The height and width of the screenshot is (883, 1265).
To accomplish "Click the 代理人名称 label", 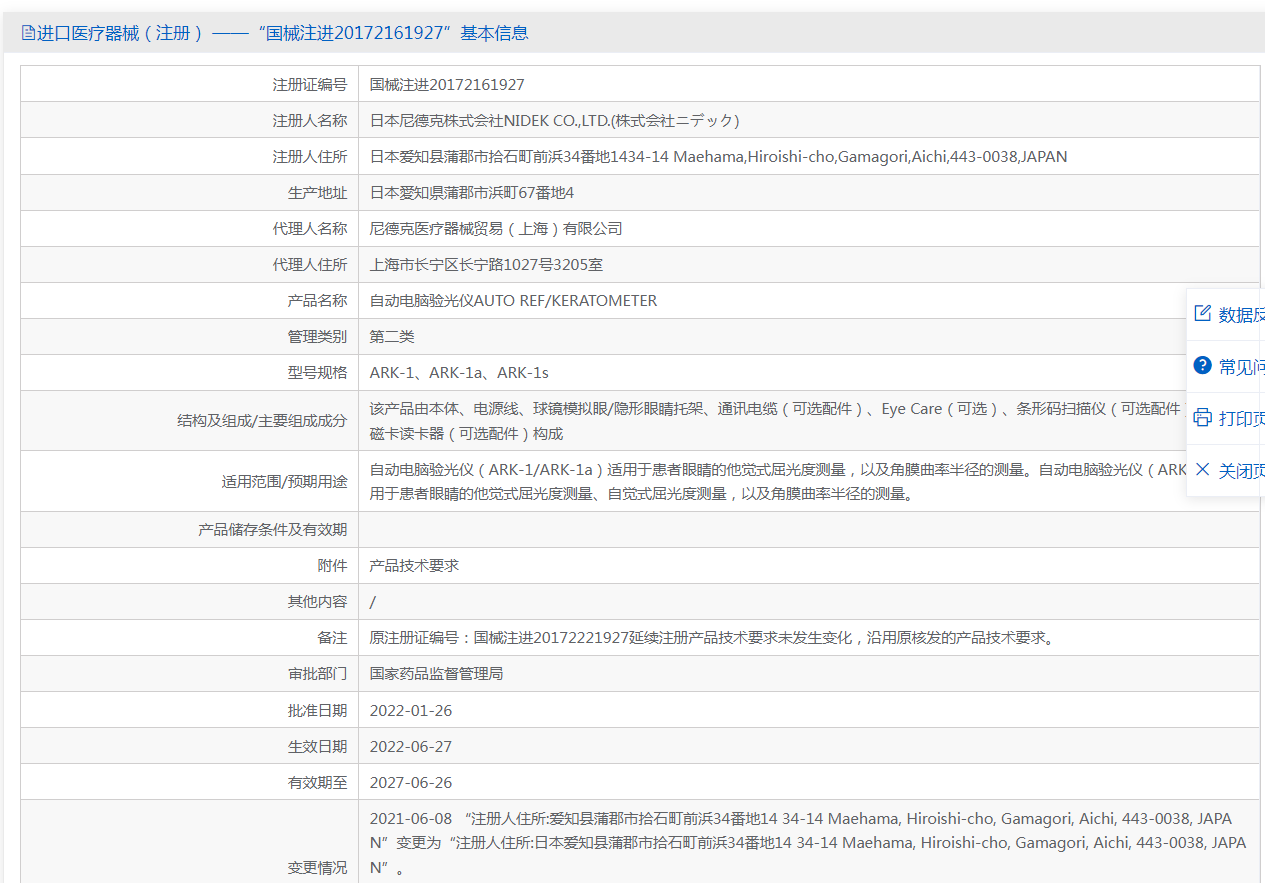I will pos(310,228).
